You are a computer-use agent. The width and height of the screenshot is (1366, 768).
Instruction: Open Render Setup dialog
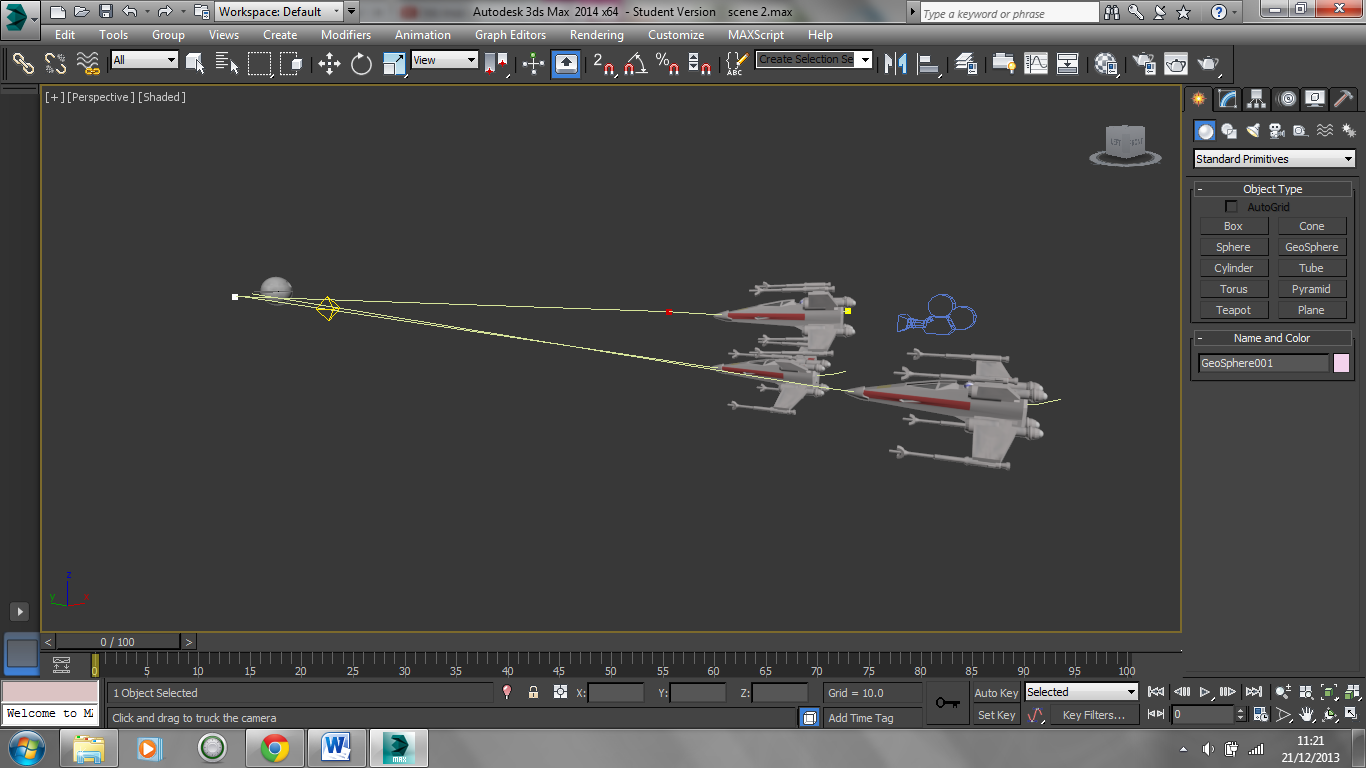(x=1143, y=63)
